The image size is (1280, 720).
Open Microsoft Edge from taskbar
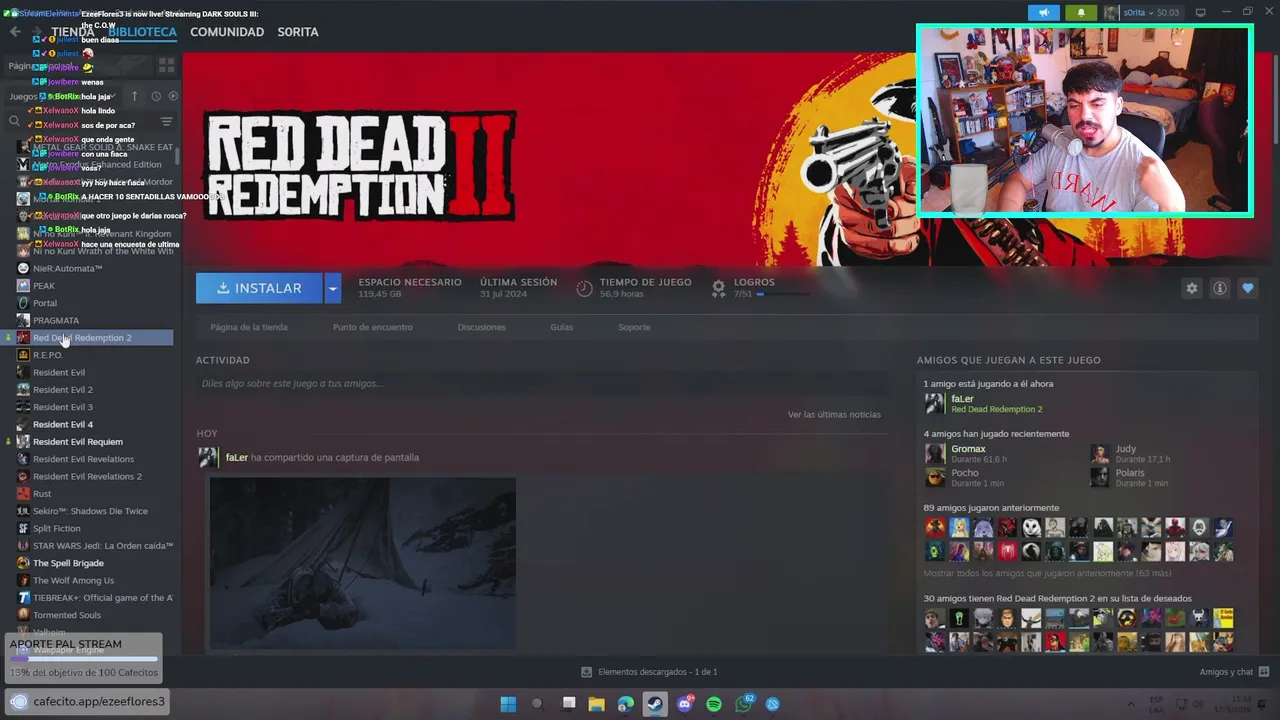(x=626, y=703)
